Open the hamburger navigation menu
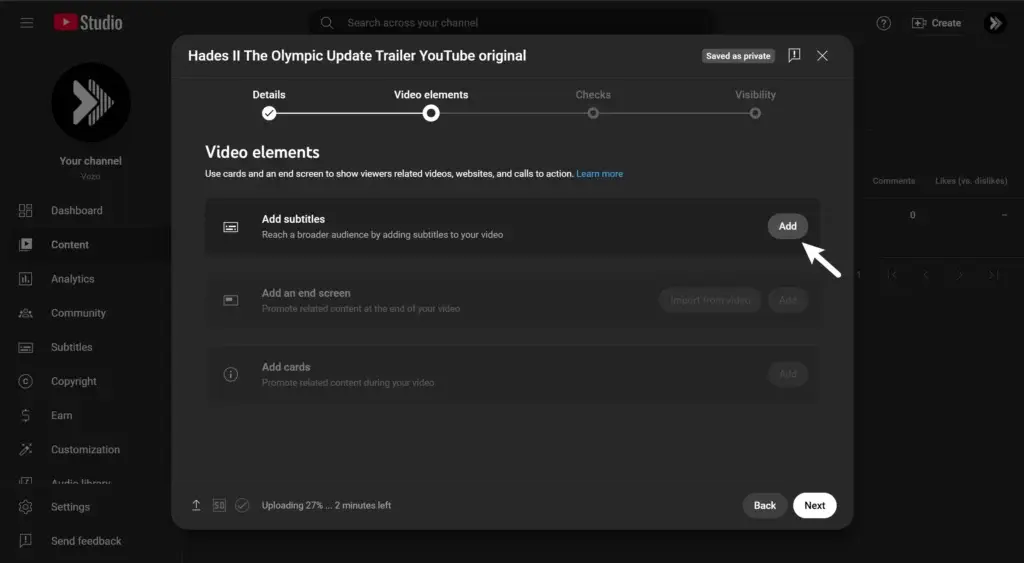 point(26,23)
